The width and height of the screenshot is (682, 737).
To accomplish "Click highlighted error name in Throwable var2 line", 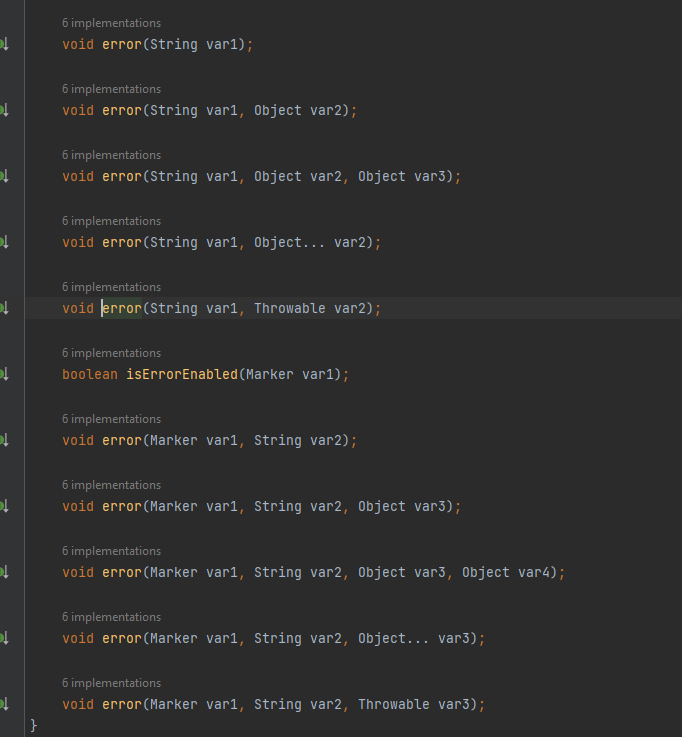I will tap(122, 308).
